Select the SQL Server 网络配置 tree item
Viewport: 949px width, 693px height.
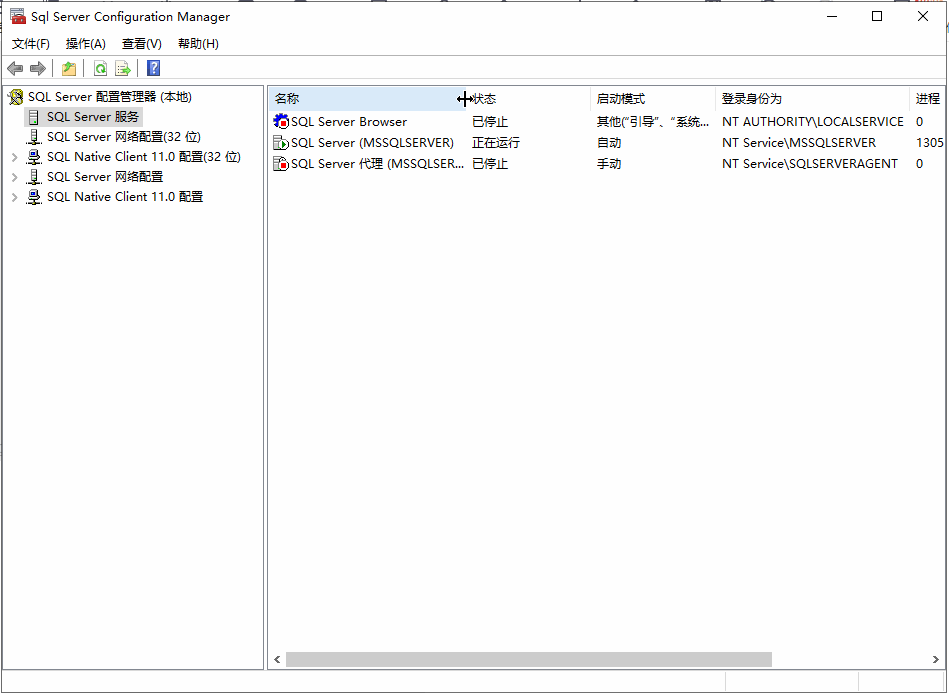point(105,177)
